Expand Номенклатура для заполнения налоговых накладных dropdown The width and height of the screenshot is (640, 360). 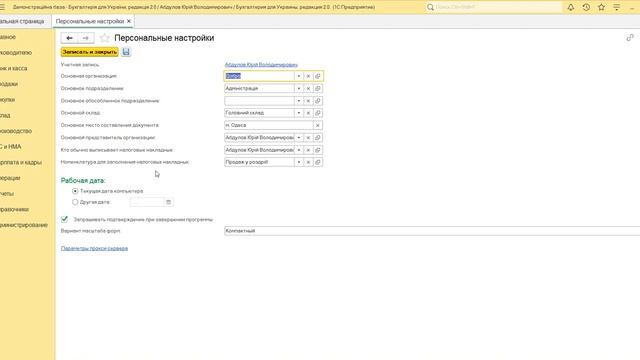coord(299,162)
